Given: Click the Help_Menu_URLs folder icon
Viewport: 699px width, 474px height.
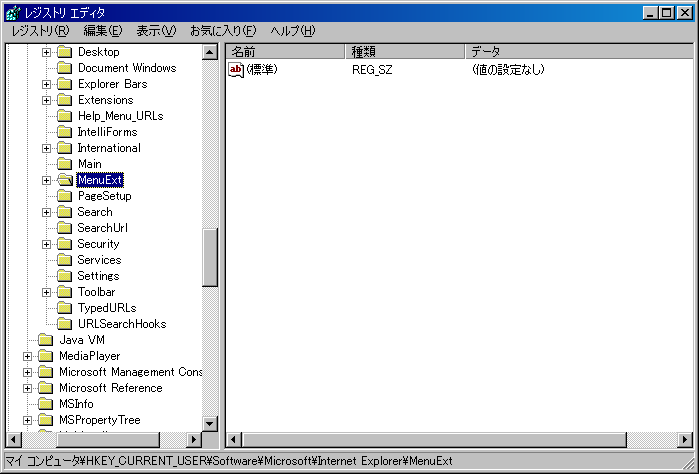Looking at the screenshot, I should pyautogui.click(x=65, y=116).
